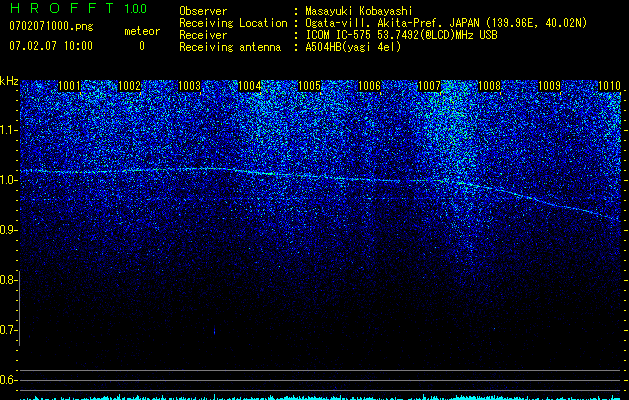Viewport: 629px width, 400px height.
Task: Click the 1006 time marker
Action: [x=369, y=86]
